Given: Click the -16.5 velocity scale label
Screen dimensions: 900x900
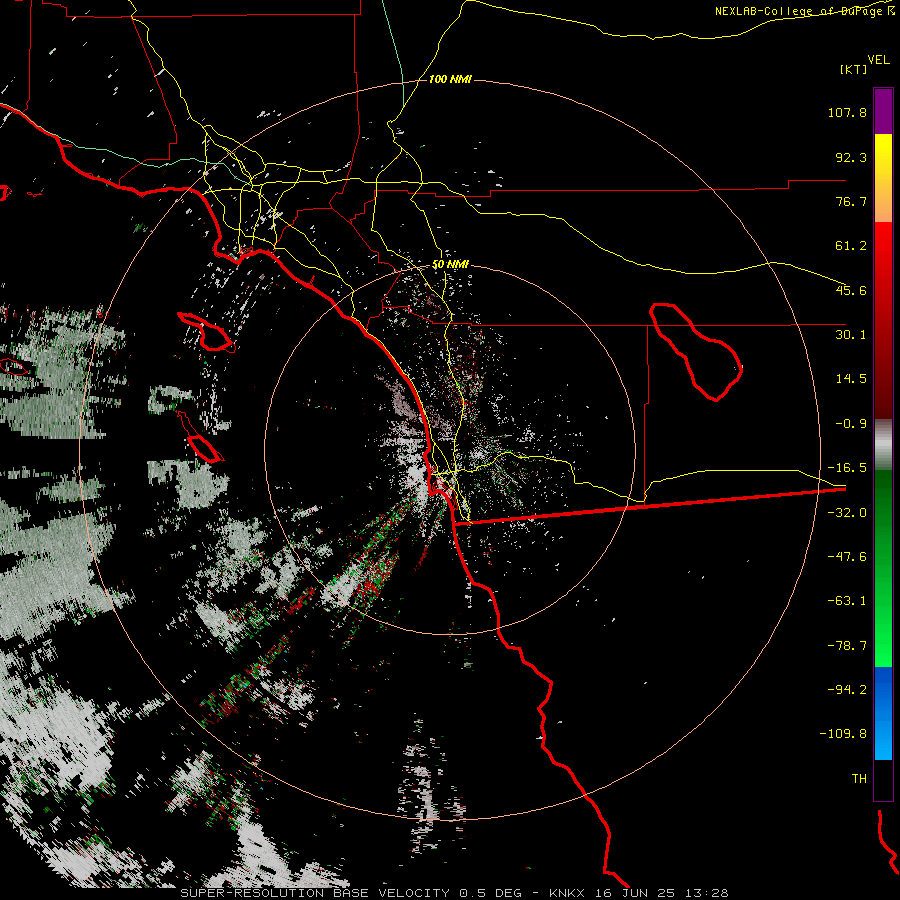Looking at the screenshot, I should click(847, 468).
